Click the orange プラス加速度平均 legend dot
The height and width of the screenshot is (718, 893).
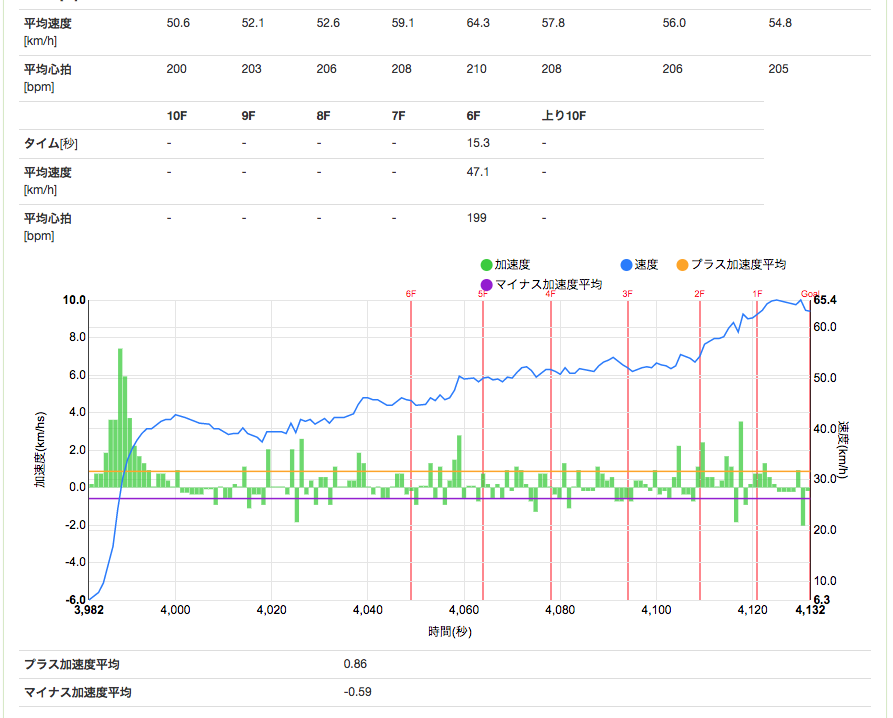[682, 265]
